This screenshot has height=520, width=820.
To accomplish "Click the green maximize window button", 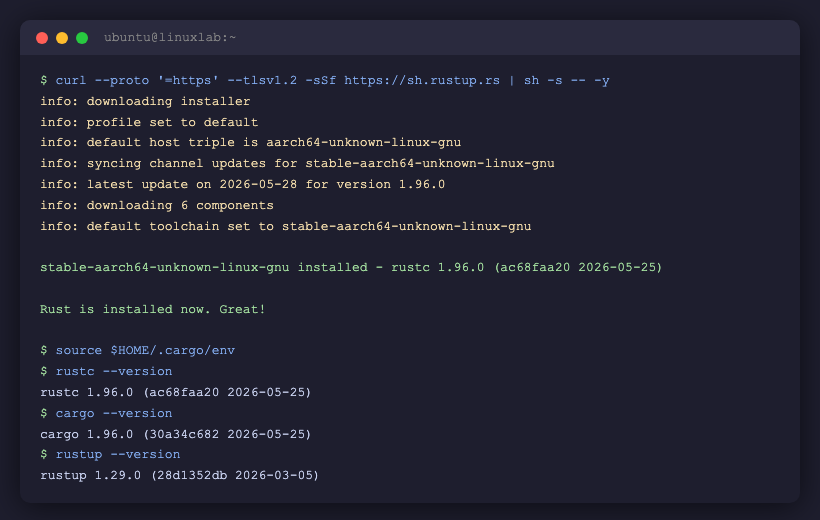I will coord(82,38).
